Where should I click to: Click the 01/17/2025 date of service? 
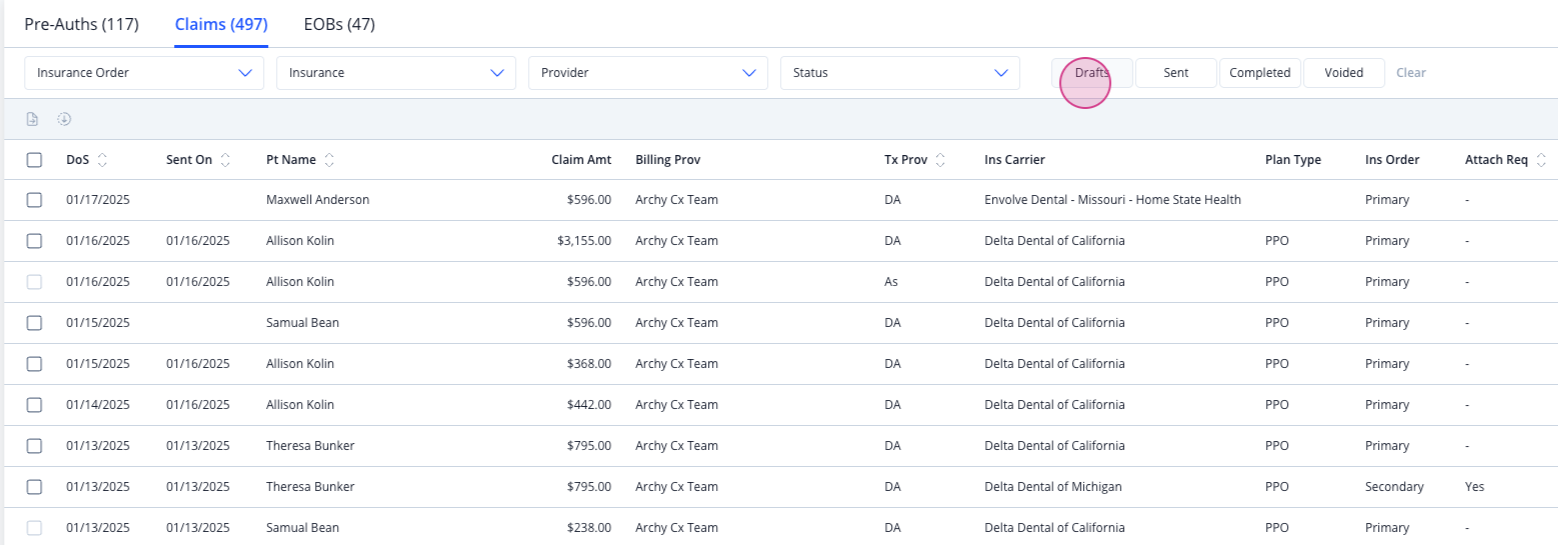point(98,200)
